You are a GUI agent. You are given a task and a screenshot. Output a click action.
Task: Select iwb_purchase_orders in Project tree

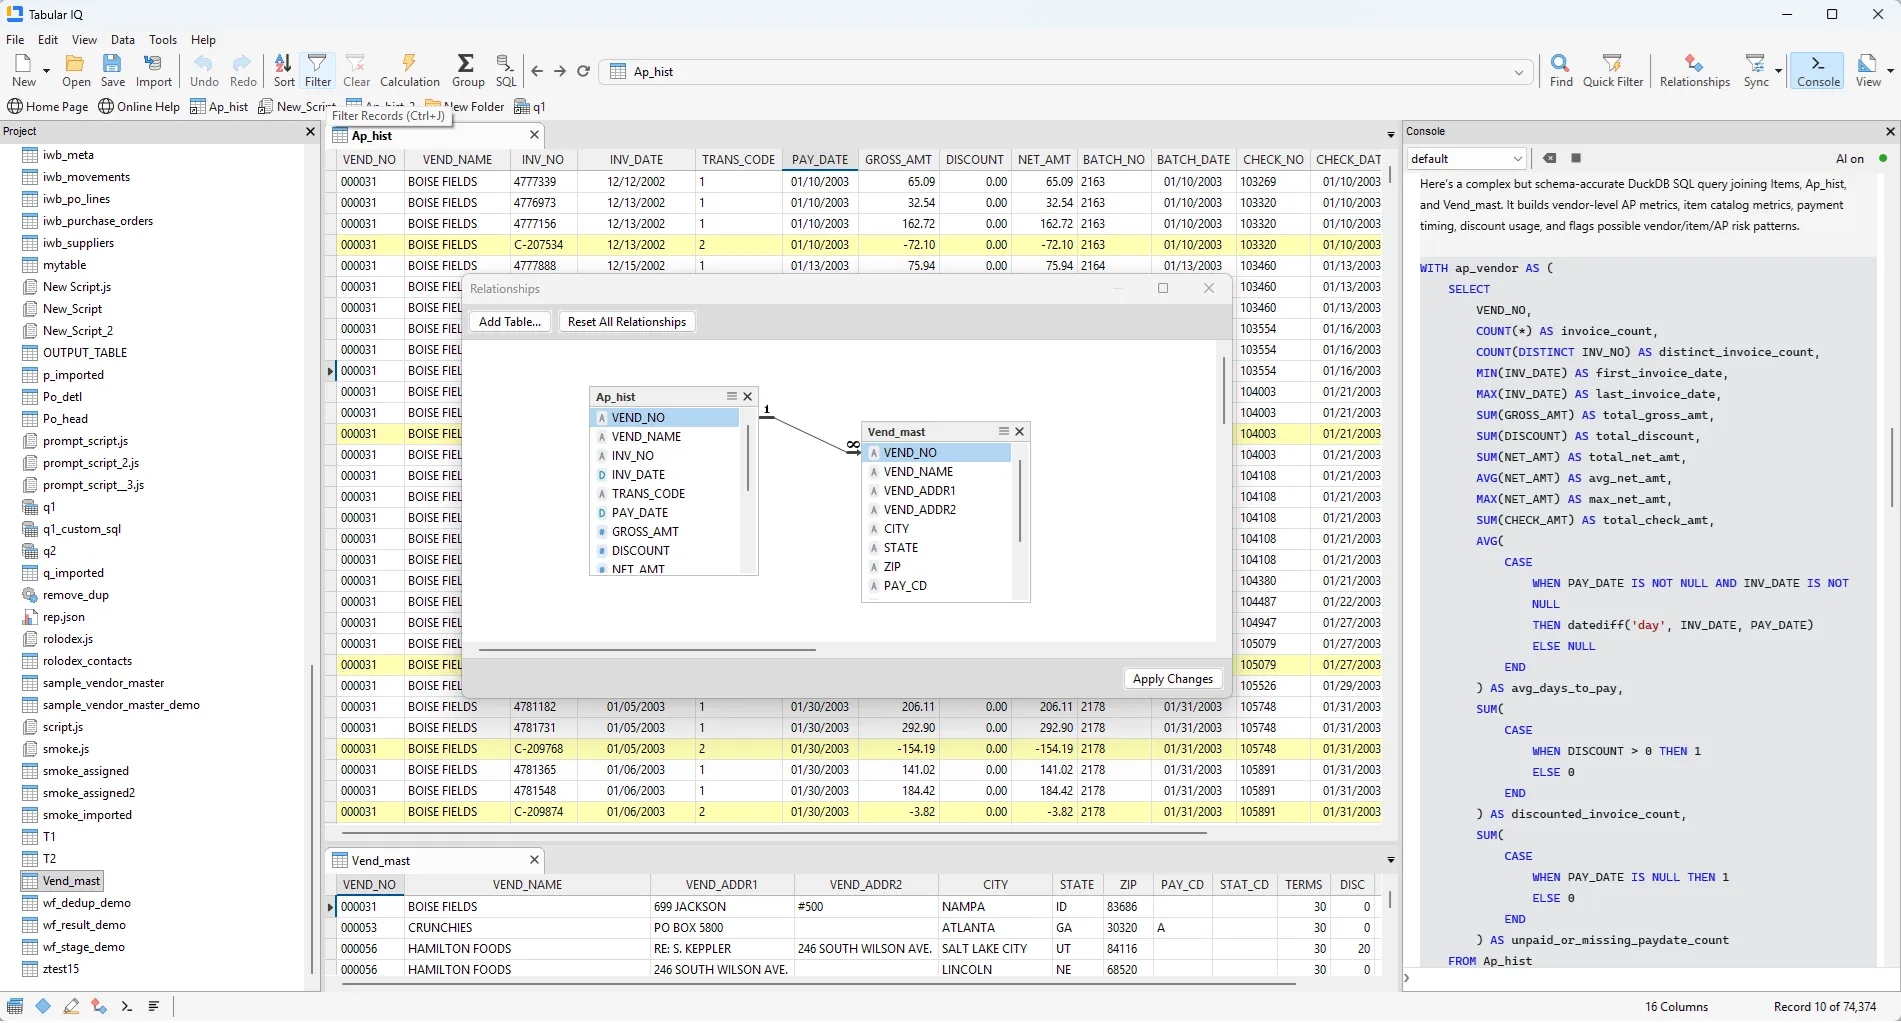(98, 221)
